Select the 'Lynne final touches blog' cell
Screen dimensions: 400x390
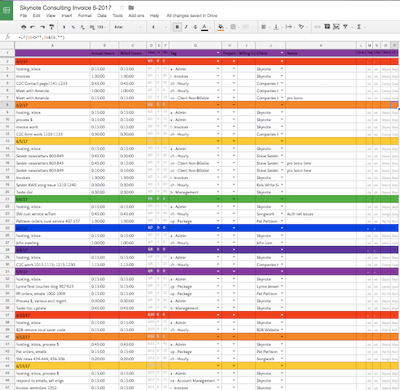(x=52, y=286)
